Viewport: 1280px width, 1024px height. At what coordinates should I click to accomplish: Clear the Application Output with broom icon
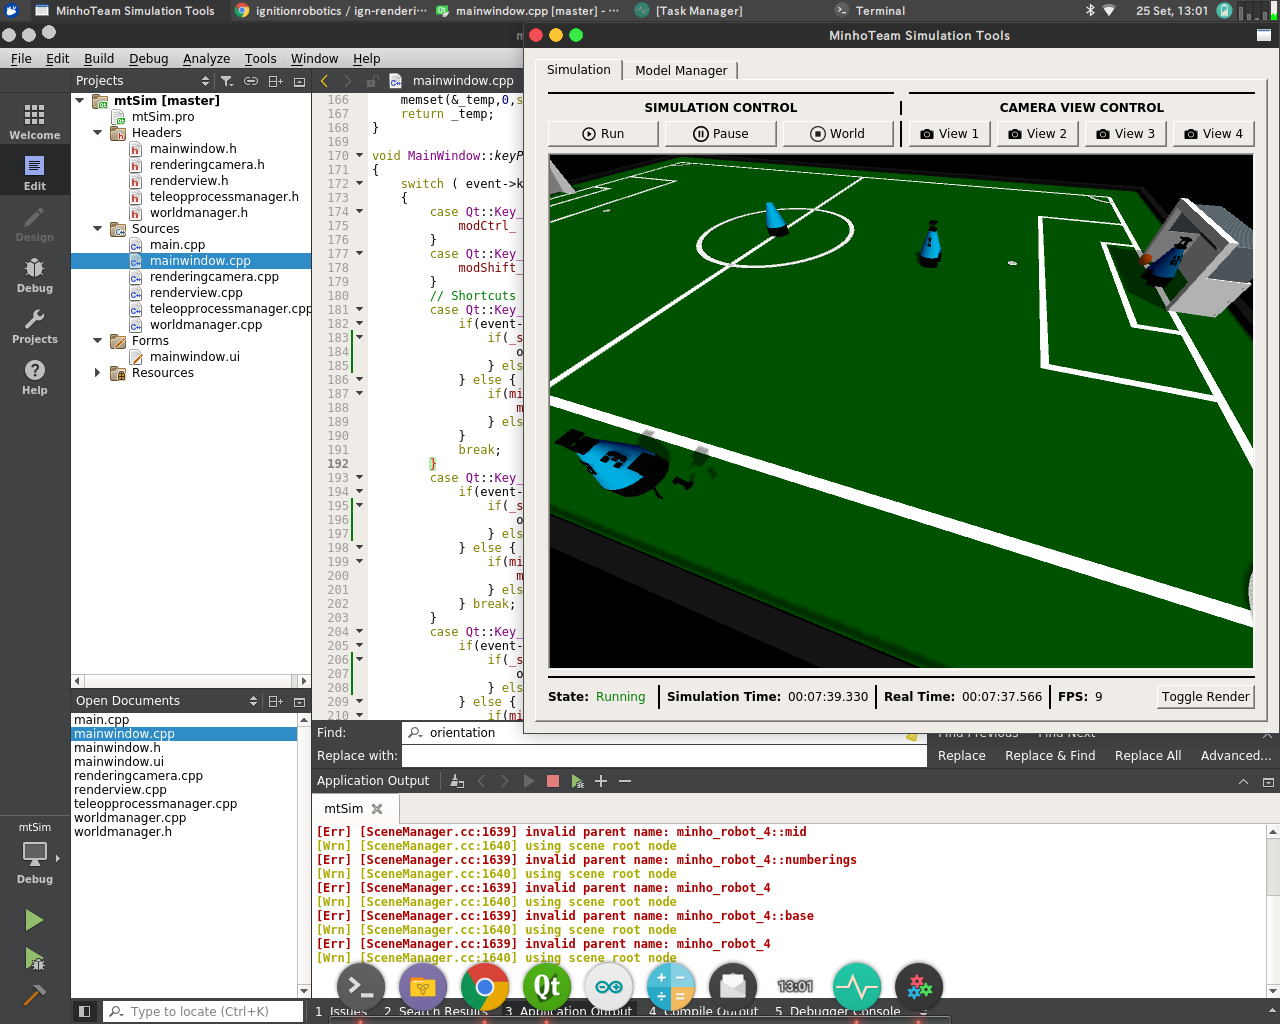pyautogui.click(x=456, y=781)
